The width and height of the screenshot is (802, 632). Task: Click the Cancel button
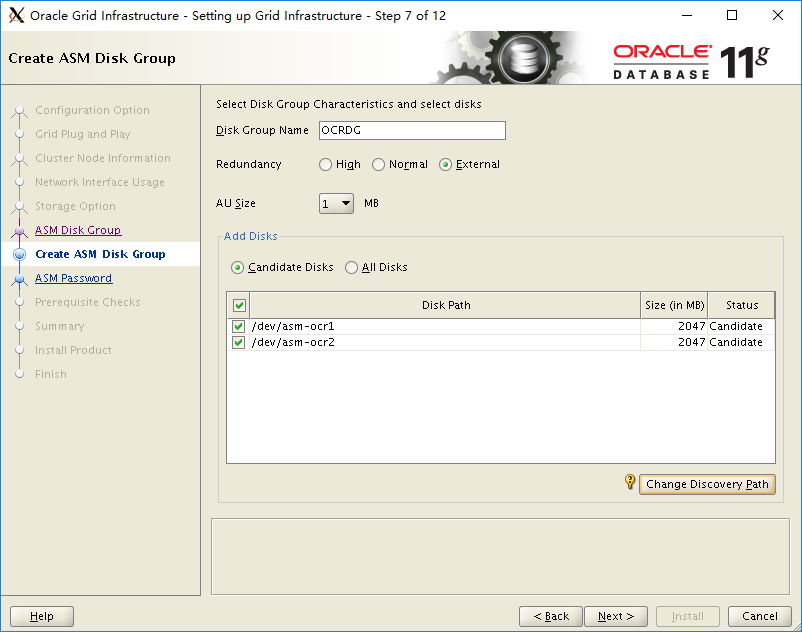coord(760,616)
